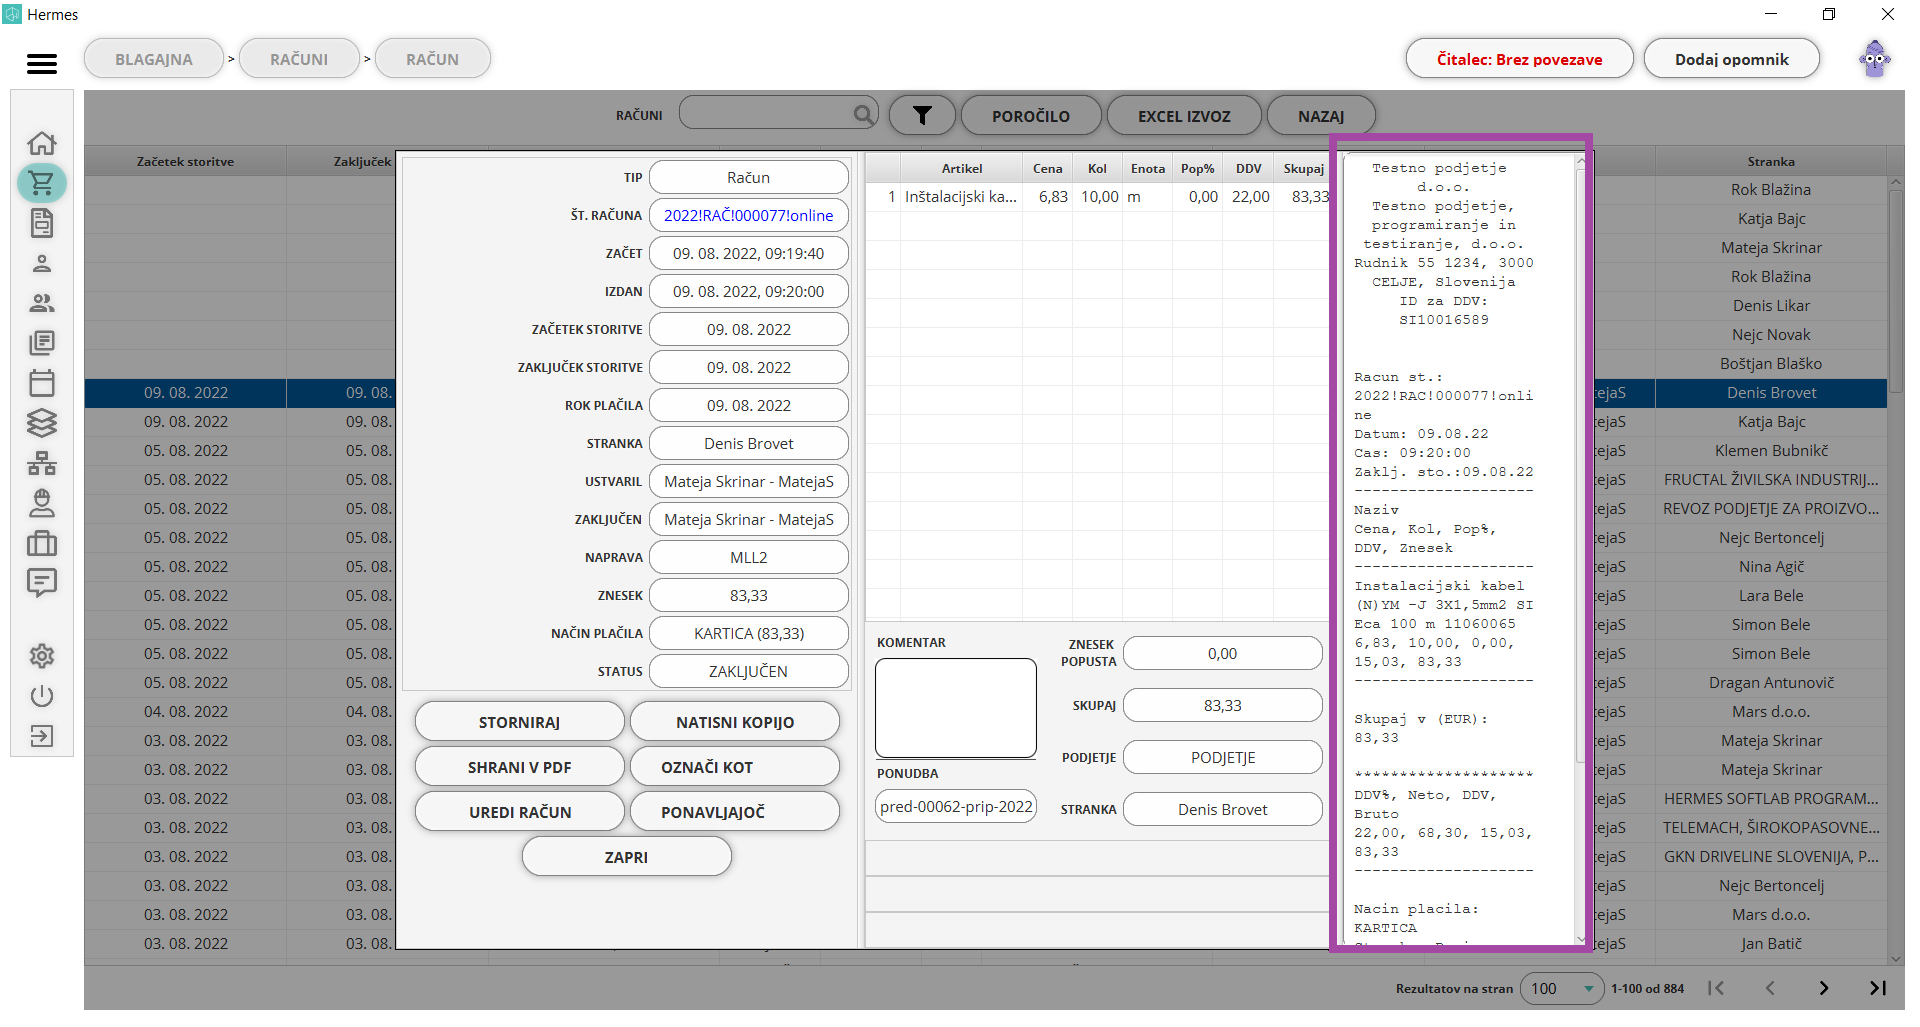Close the dialog with ZAPRI
1920x1027 pixels.
click(627, 857)
